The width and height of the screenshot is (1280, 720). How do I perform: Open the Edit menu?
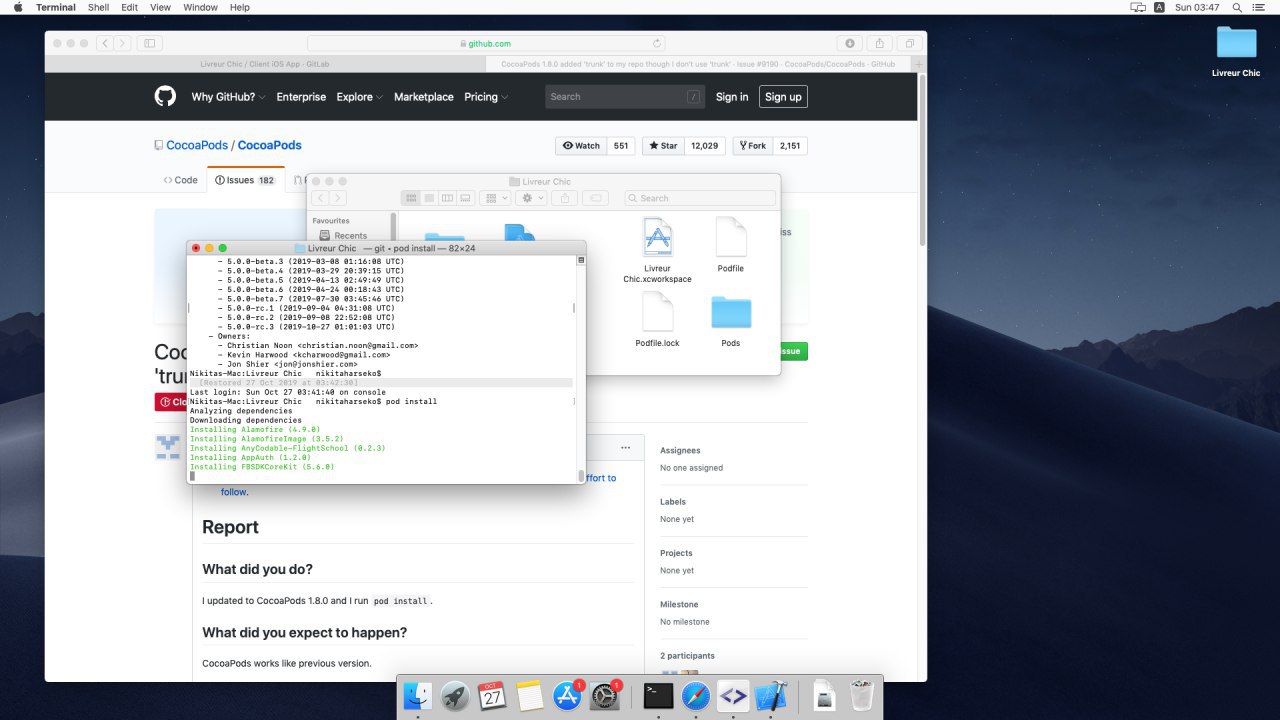pyautogui.click(x=130, y=7)
